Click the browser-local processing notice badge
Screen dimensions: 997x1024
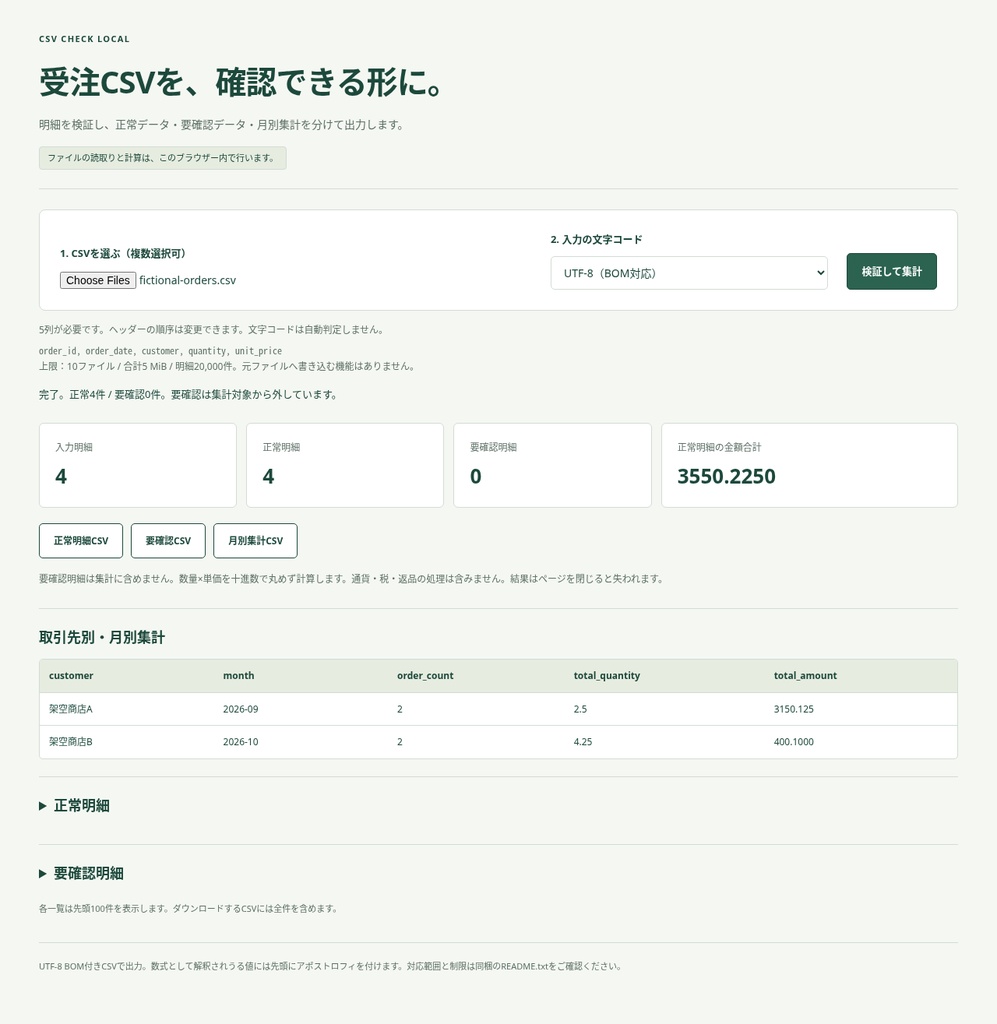point(163,158)
